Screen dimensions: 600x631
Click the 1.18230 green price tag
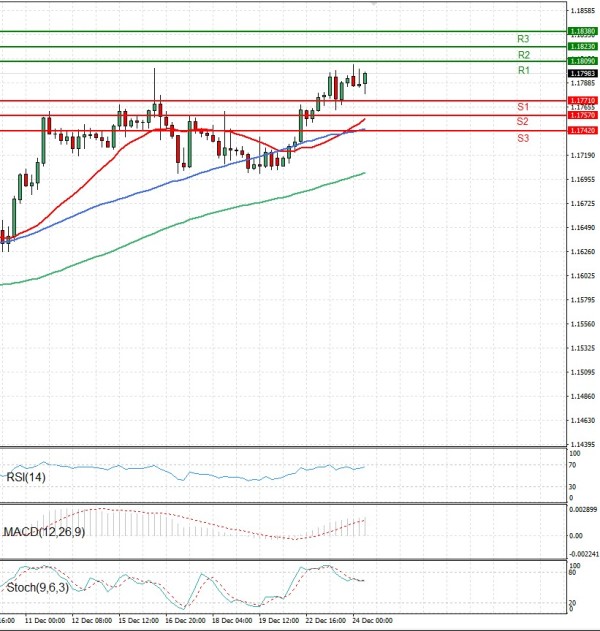(582, 46)
